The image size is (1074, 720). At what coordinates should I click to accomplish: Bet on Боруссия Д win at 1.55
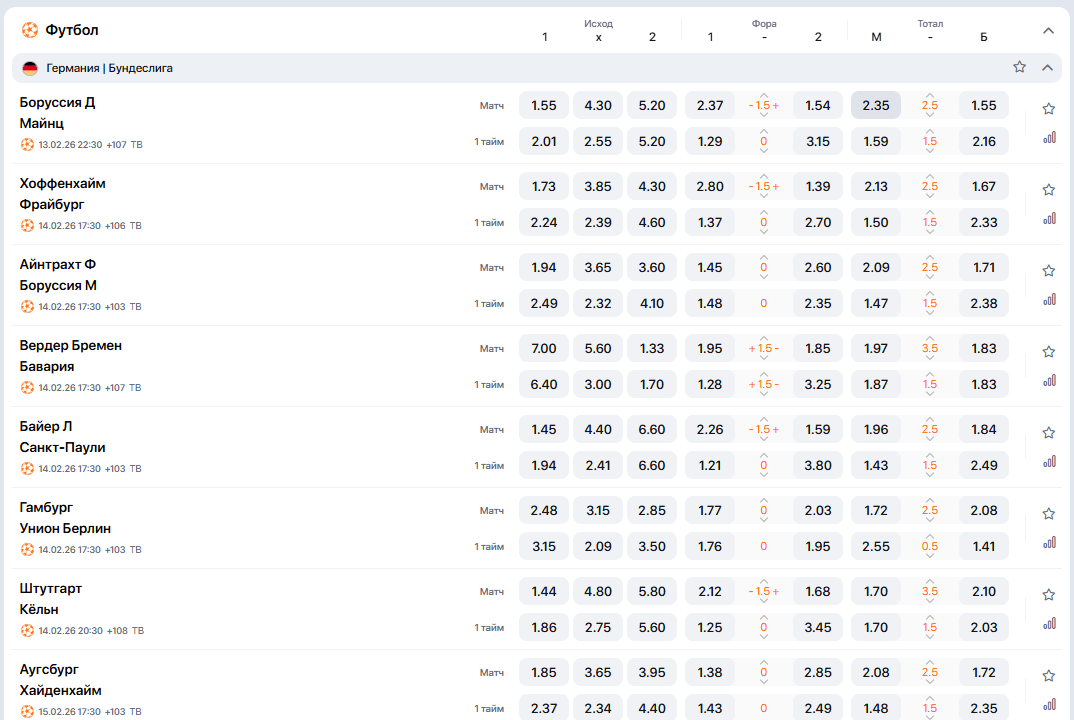point(544,105)
